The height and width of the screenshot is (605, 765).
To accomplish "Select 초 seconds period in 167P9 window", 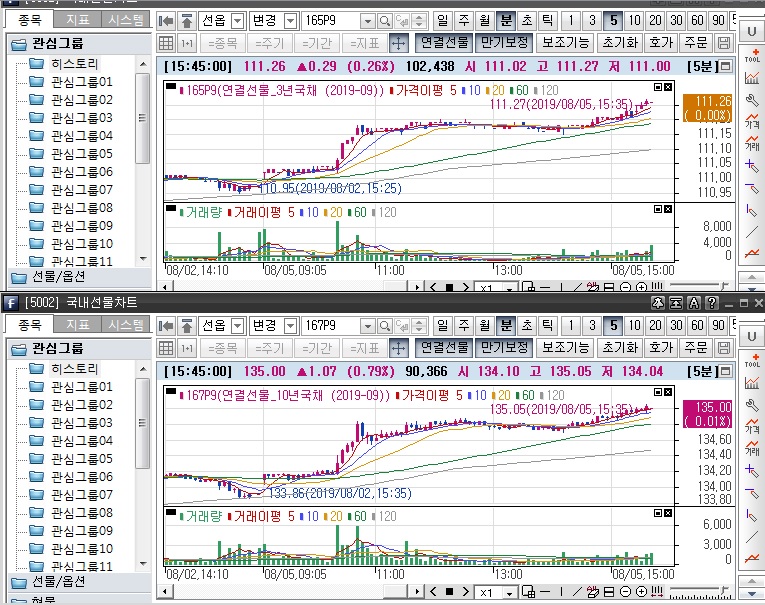I will [x=527, y=326].
